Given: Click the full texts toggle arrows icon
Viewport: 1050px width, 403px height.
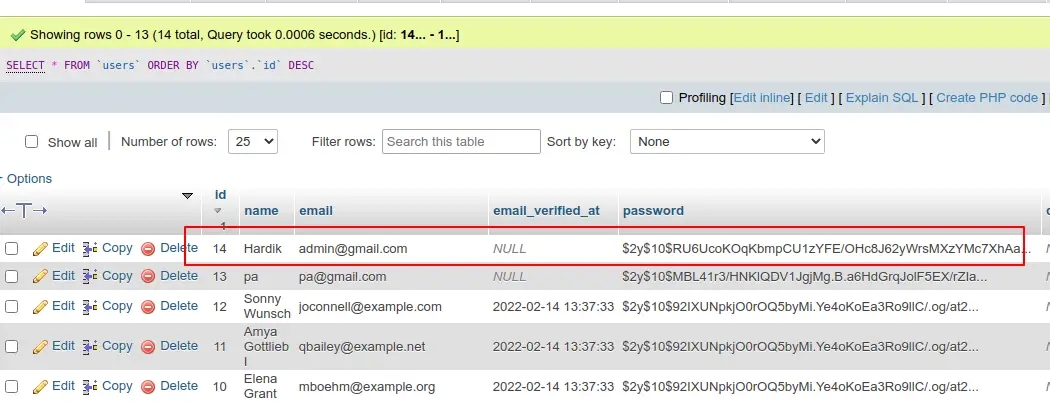Looking at the screenshot, I should [x=25, y=211].
